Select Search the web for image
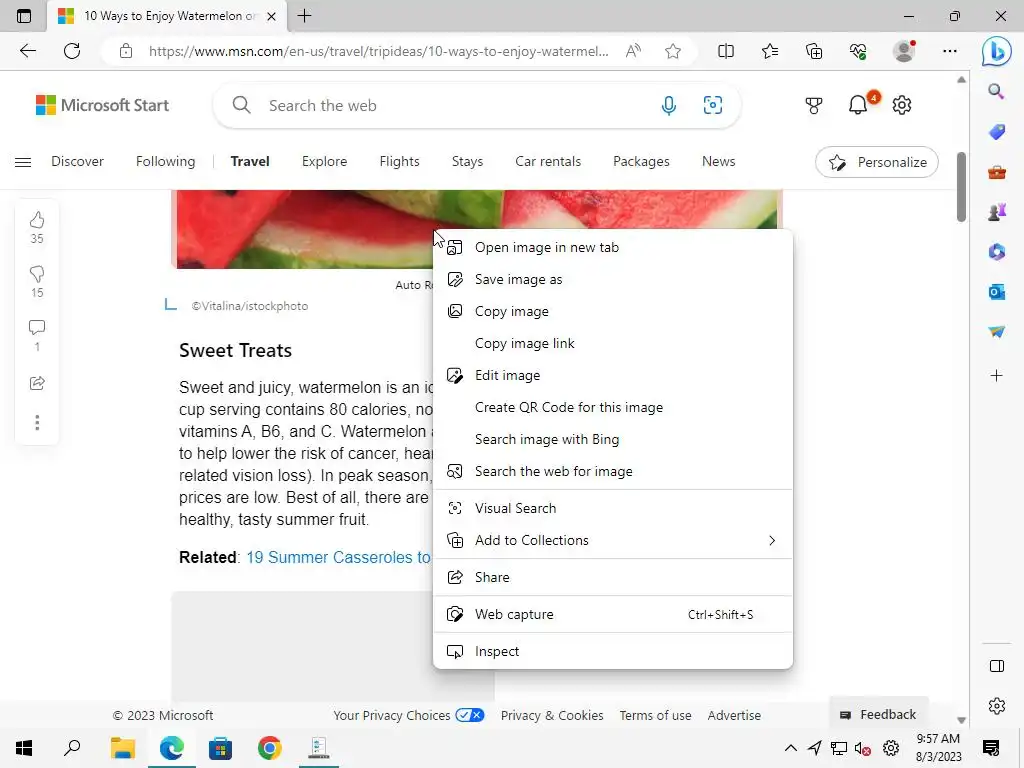The width and height of the screenshot is (1024, 768). point(613,472)
